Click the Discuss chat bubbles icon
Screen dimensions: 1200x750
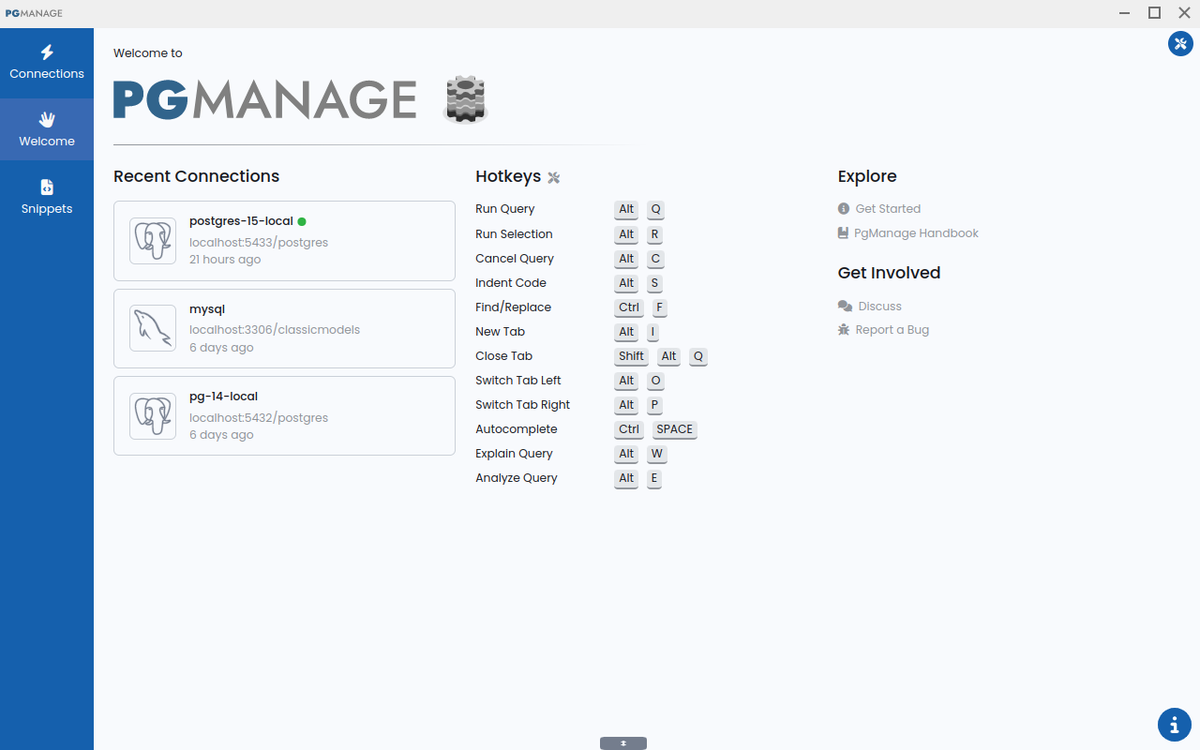(845, 306)
